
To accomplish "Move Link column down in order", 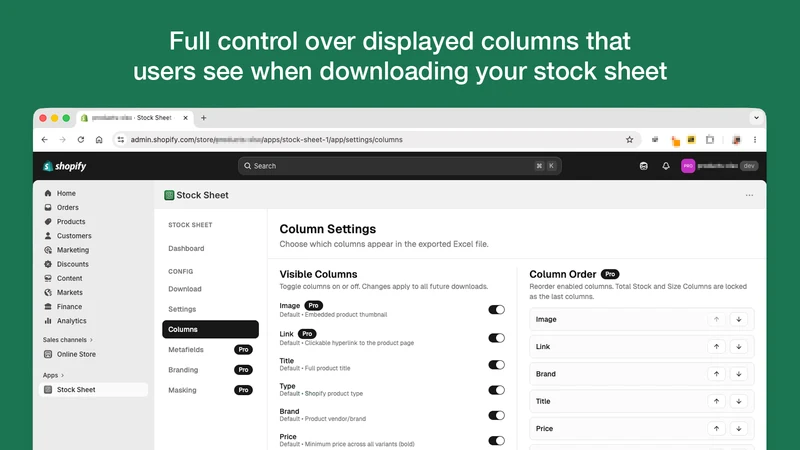I will click(738, 346).
